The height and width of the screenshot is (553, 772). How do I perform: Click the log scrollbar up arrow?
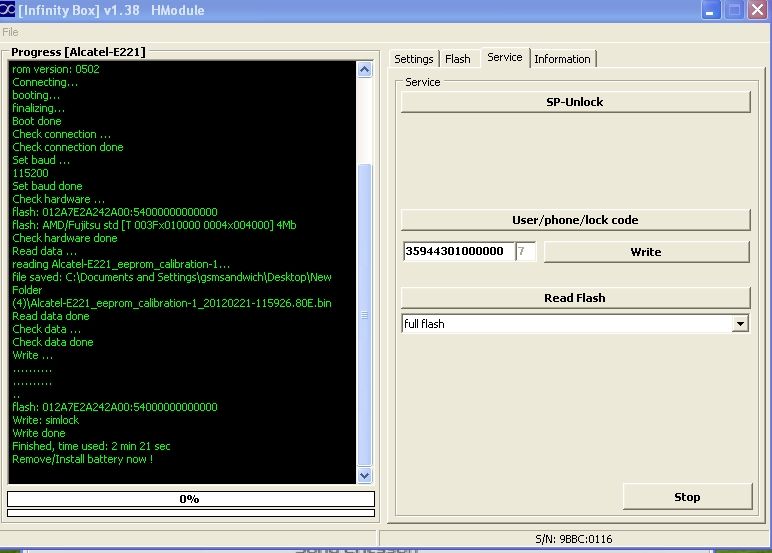point(364,69)
